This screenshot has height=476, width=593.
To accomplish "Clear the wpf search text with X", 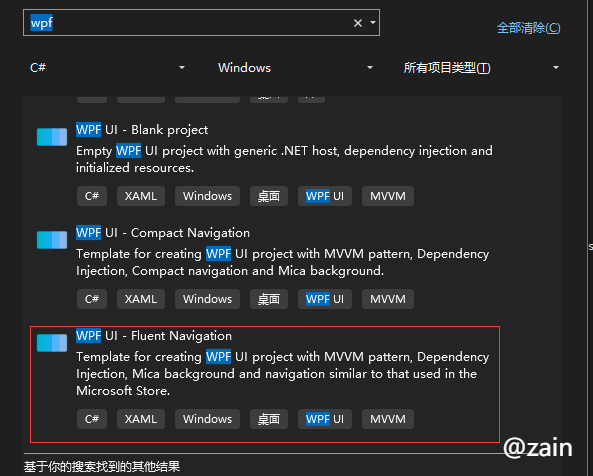I will pos(358,23).
